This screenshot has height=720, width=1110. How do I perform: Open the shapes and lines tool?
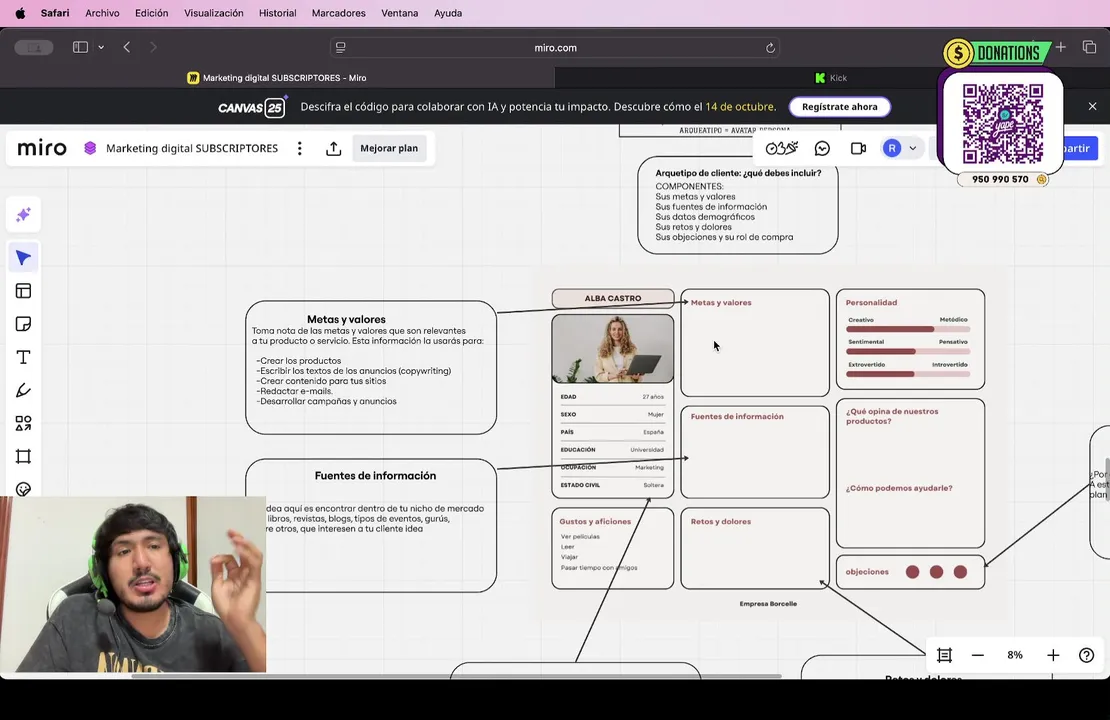pyautogui.click(x=23, y=423)
